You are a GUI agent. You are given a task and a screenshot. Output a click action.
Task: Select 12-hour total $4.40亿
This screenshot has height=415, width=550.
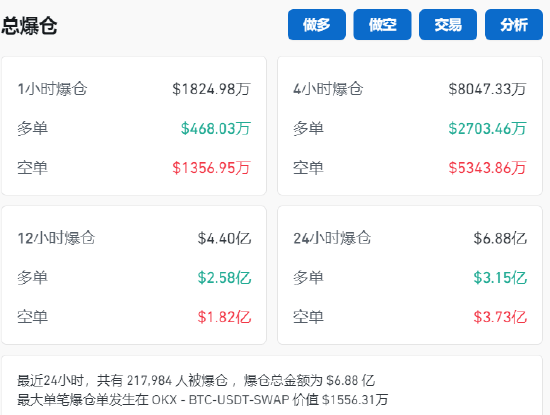click(224, 238)
